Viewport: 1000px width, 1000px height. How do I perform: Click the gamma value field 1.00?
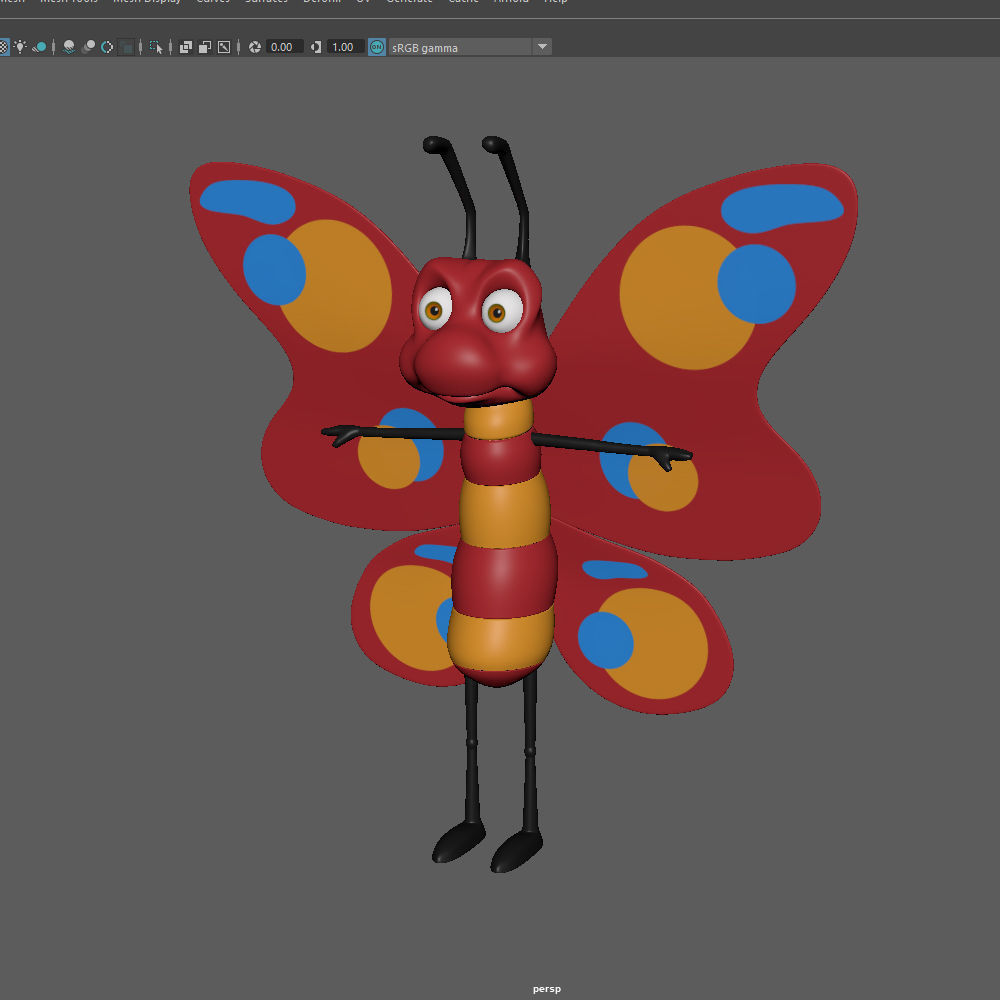(x=346, y=47)
